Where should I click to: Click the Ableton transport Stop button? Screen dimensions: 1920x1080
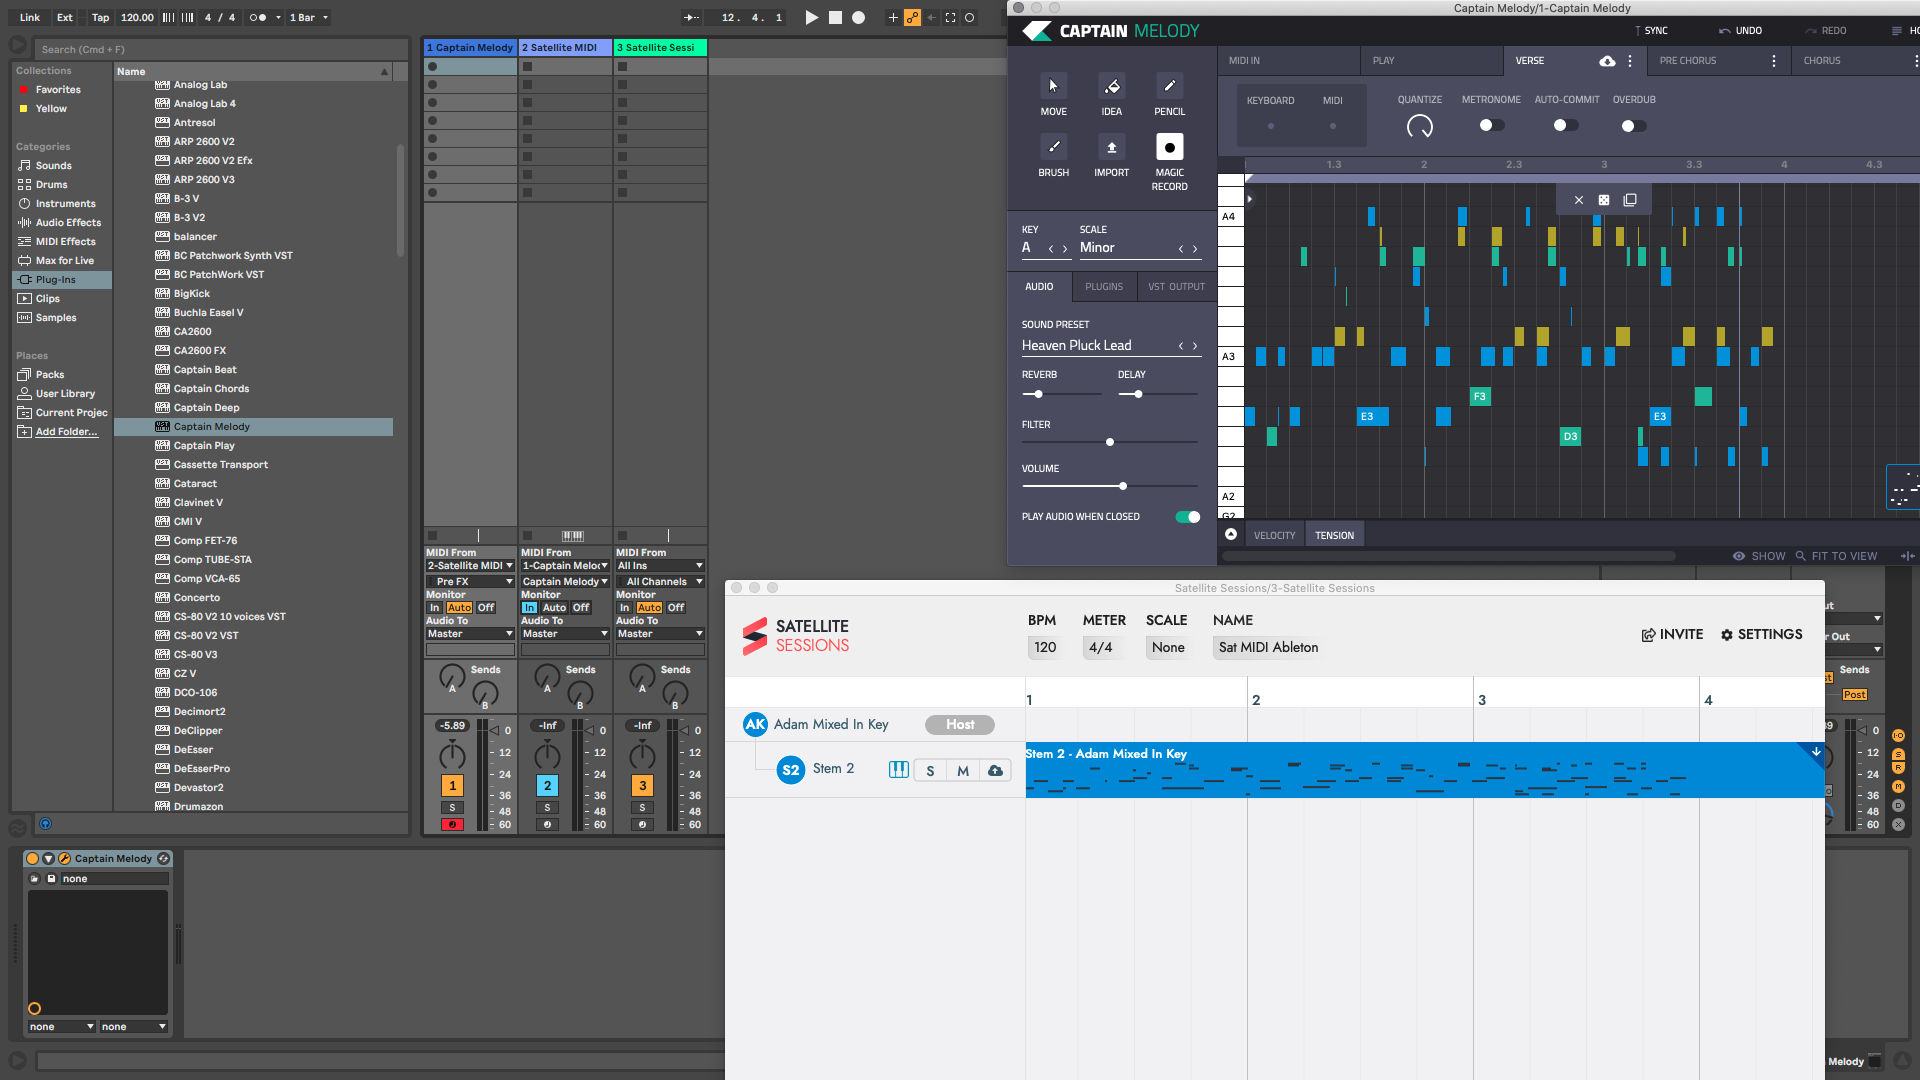pos(835,17)
